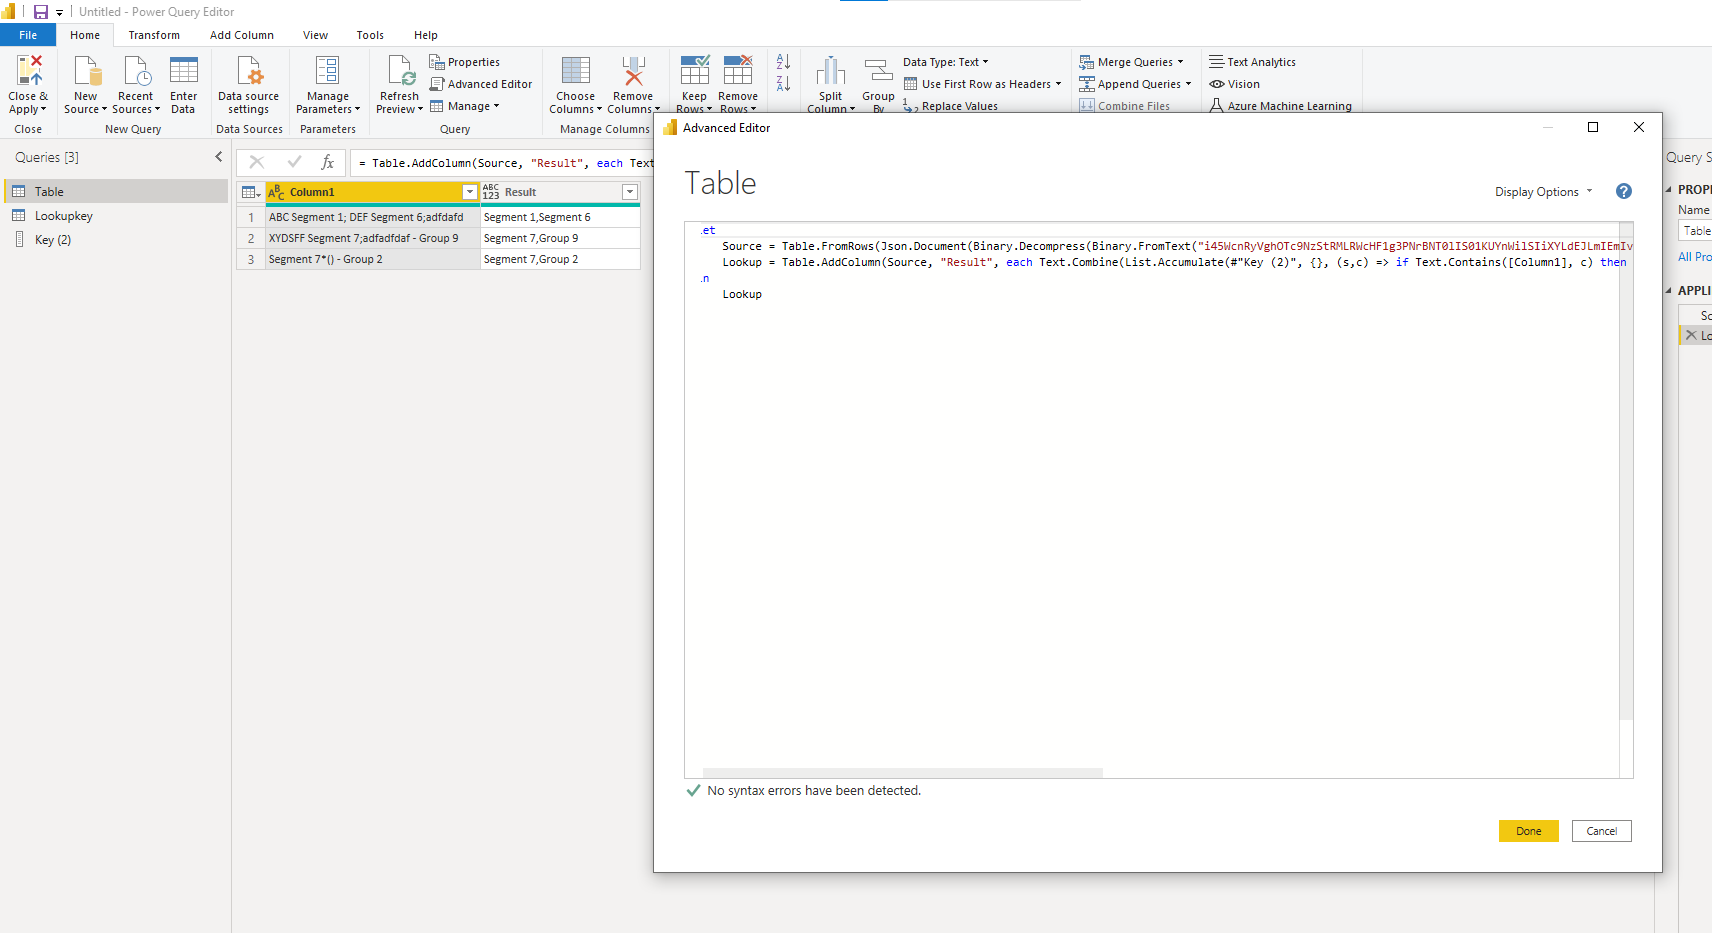Switch to the View tab
Image resolution: width=1712 pixels, height=933 pixels.
(315, 35)
